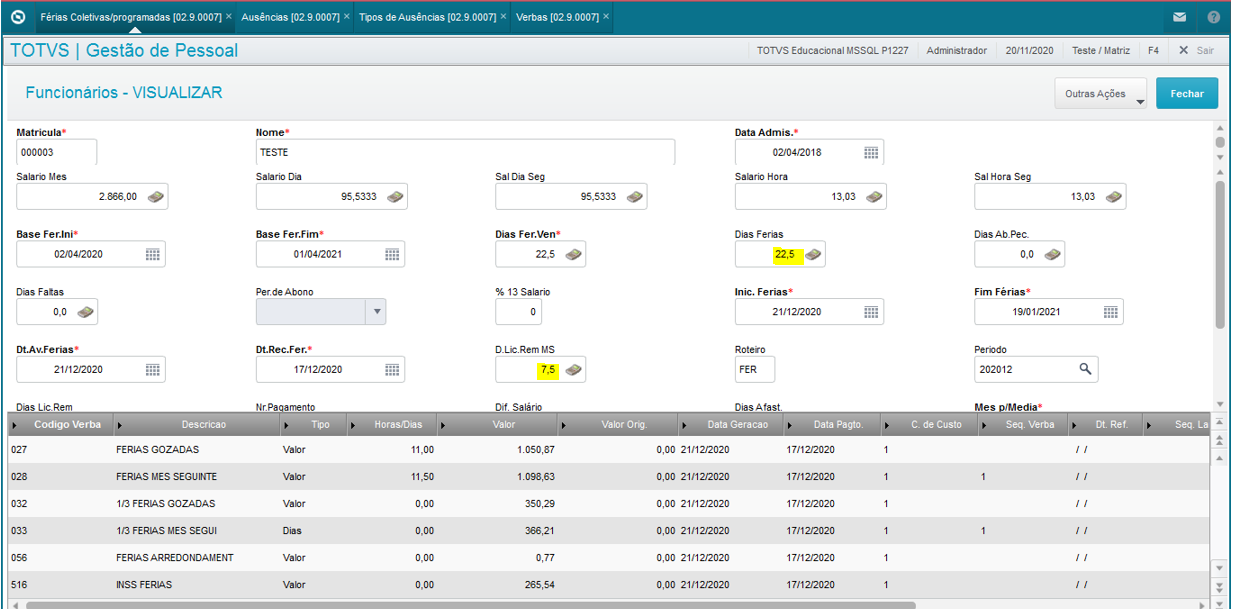Open calculator icon in Sal Dia Seg field

coord(635,197)
